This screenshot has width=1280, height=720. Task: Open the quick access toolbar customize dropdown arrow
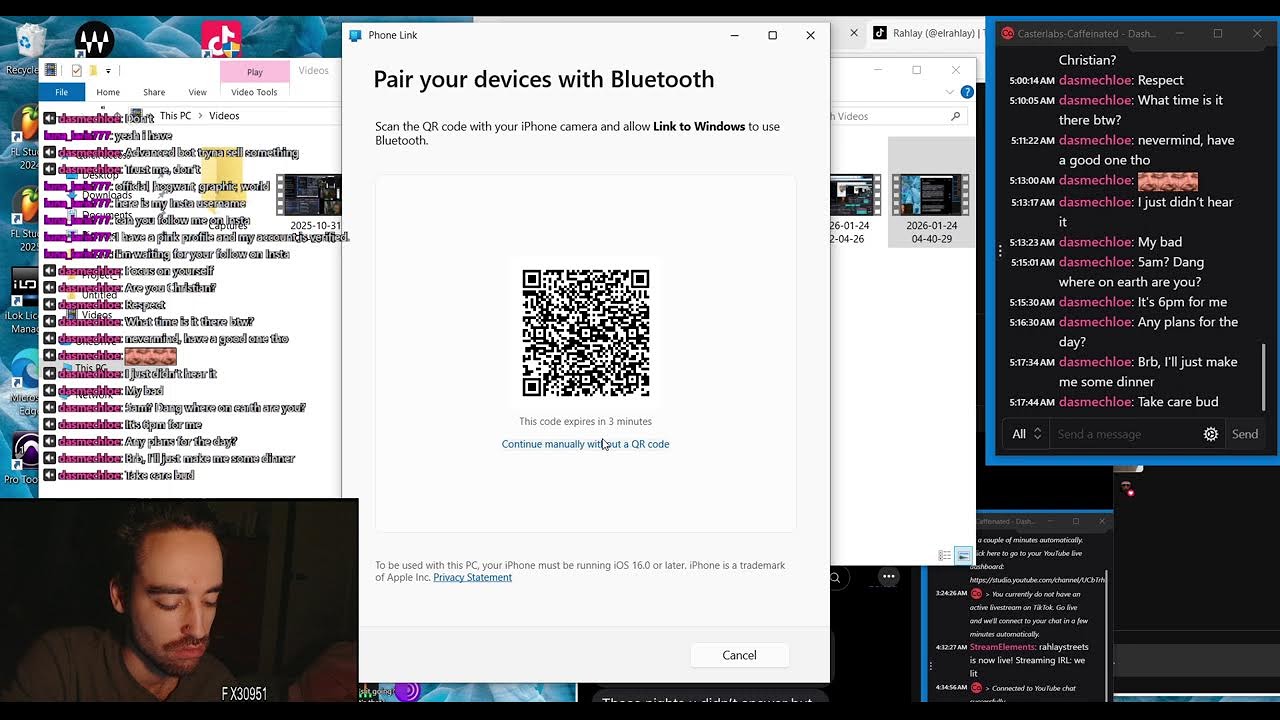coord(108,71)
